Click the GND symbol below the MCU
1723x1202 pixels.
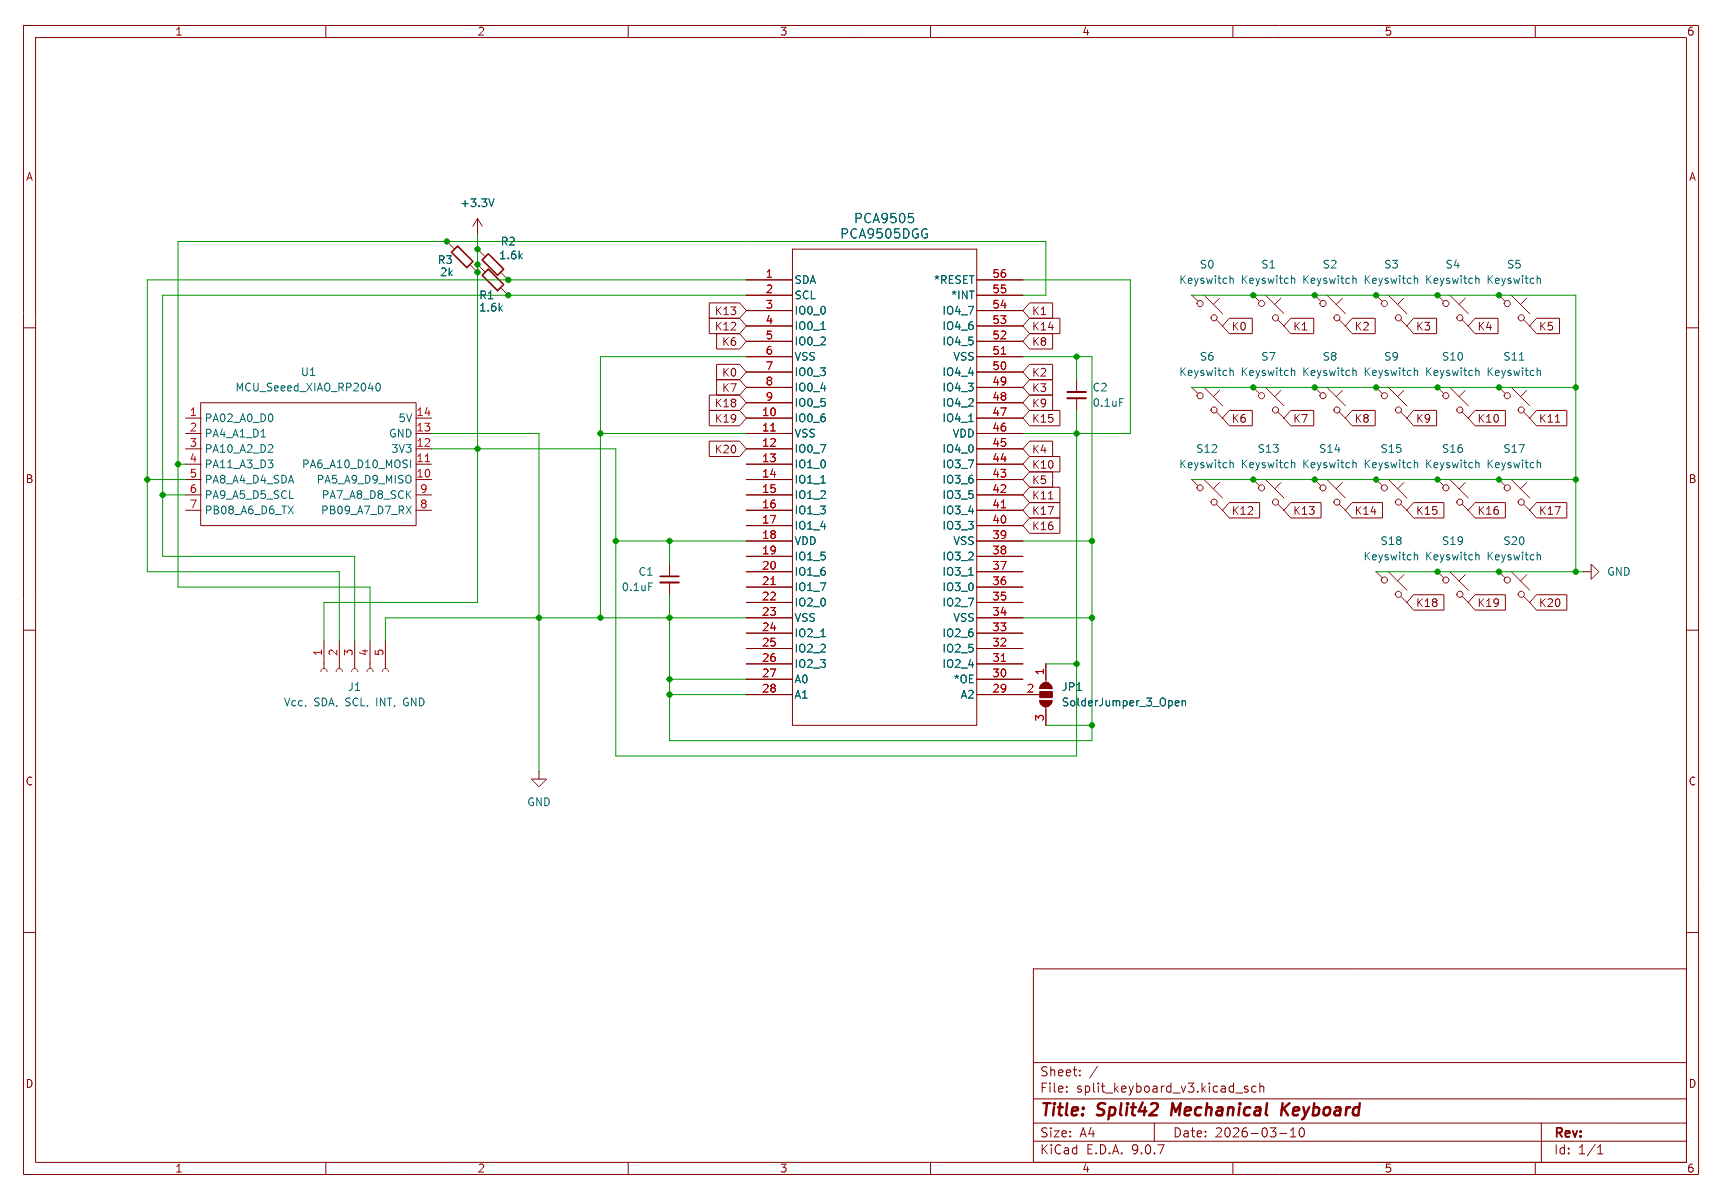(539, 782)
